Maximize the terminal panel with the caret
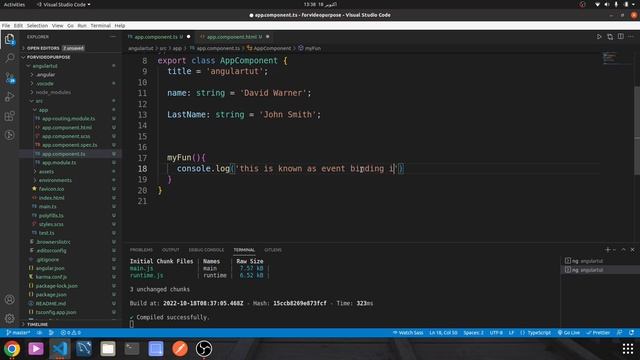Screen dimensions: 640x360 pos(623,249)
